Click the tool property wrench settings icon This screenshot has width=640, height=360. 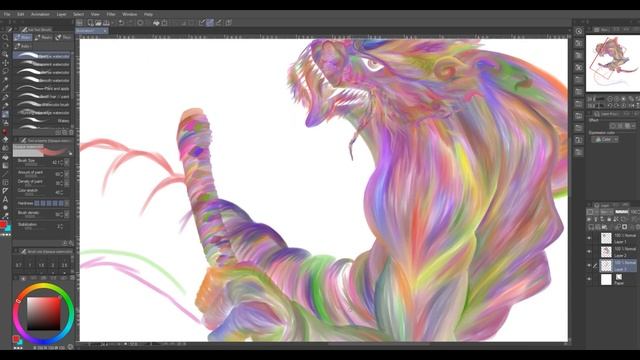coord(71,243)
